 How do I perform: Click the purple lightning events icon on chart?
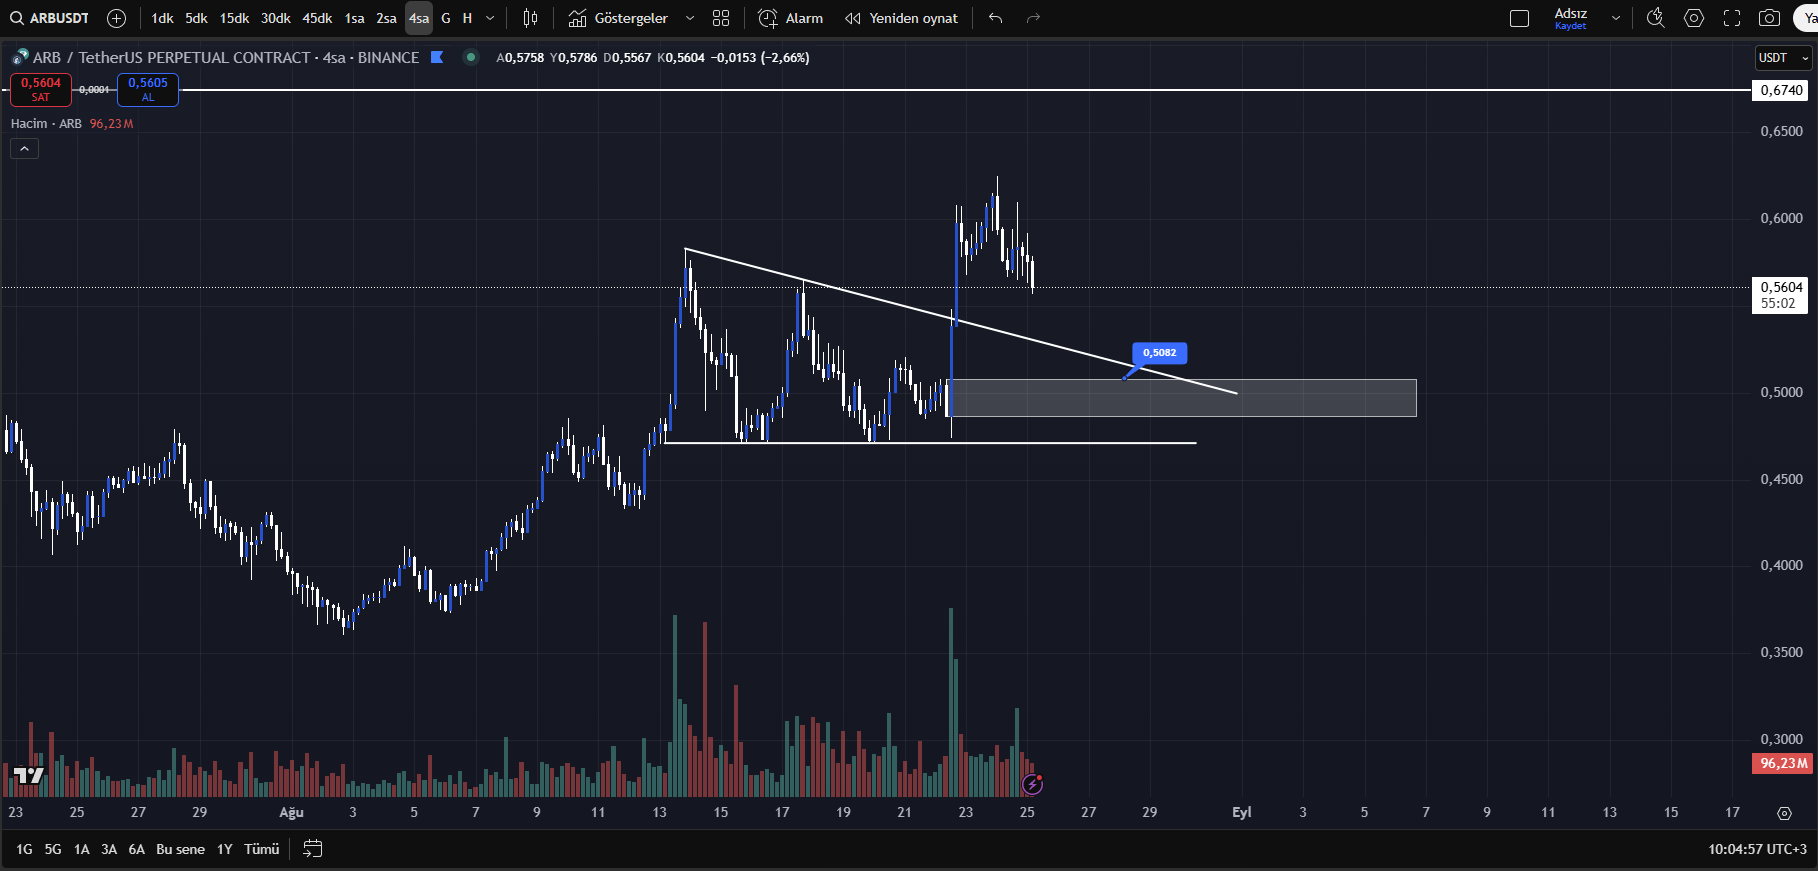[1032, 784]
